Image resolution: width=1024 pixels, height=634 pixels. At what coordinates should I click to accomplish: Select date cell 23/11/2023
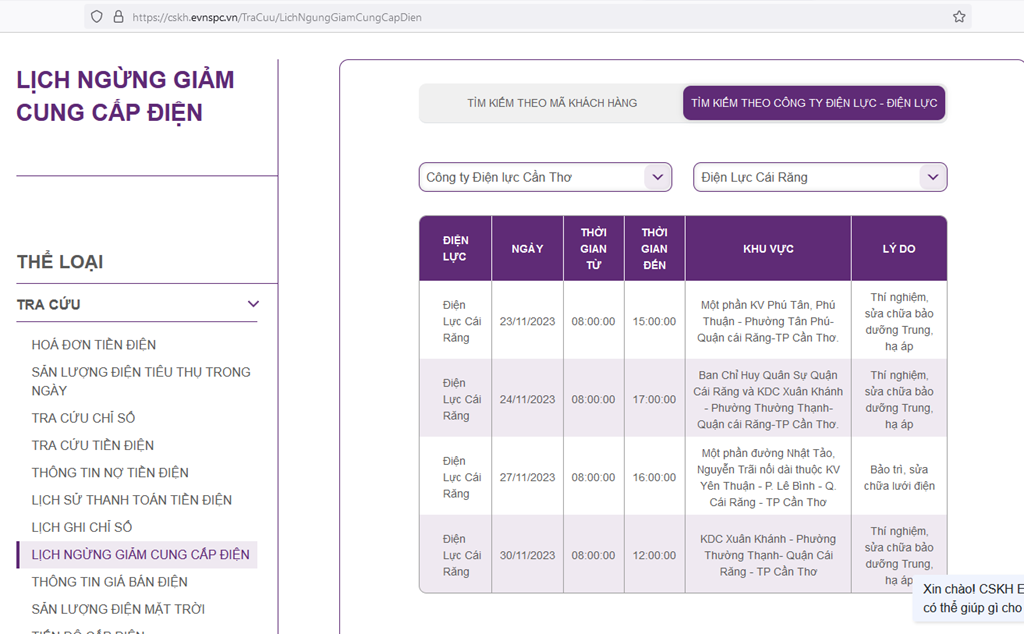(528, 321)
